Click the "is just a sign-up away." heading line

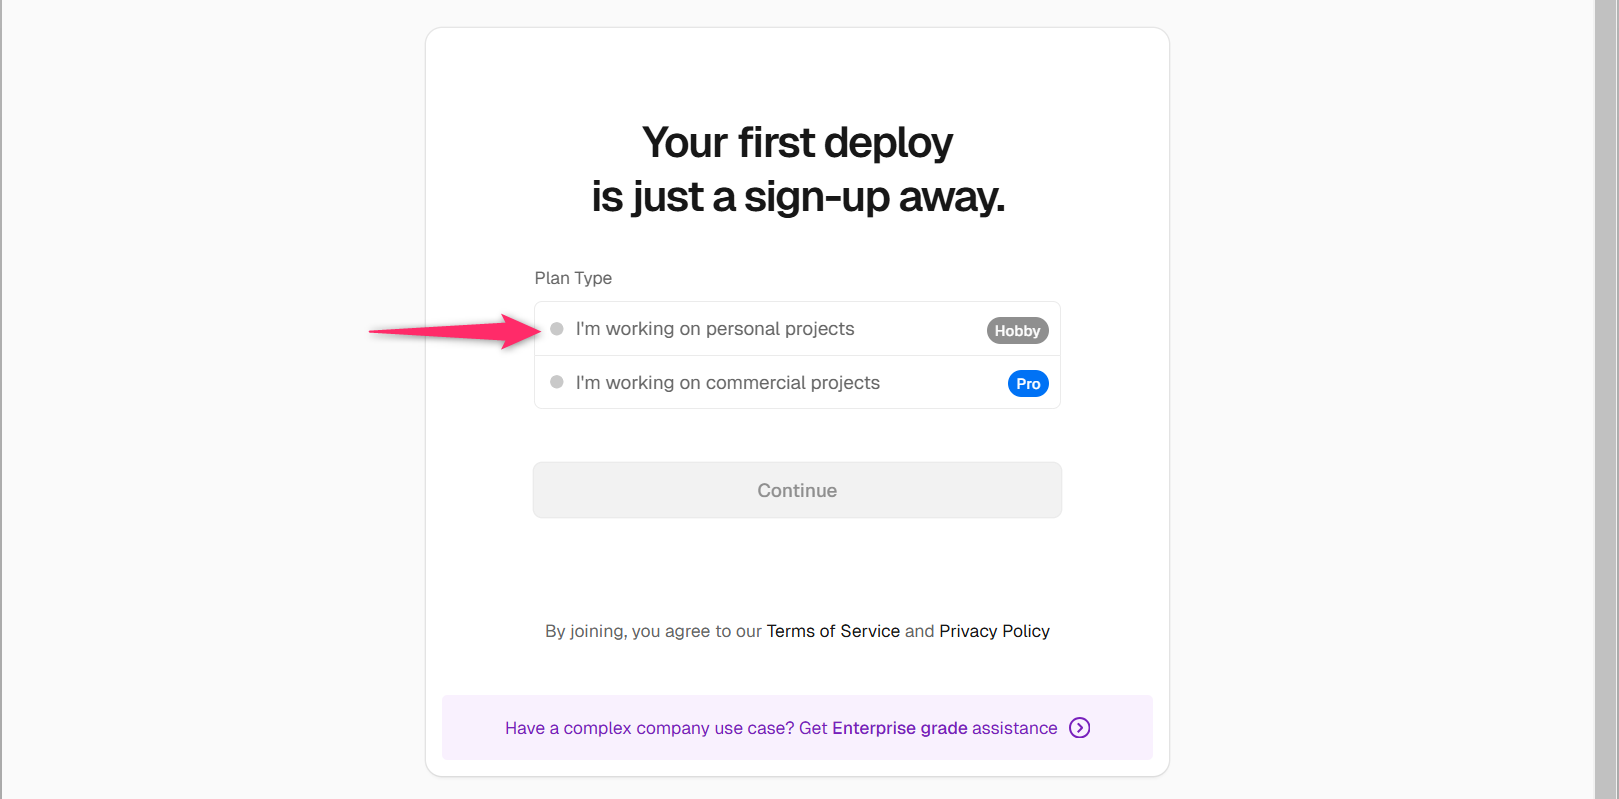pos(797,197)
